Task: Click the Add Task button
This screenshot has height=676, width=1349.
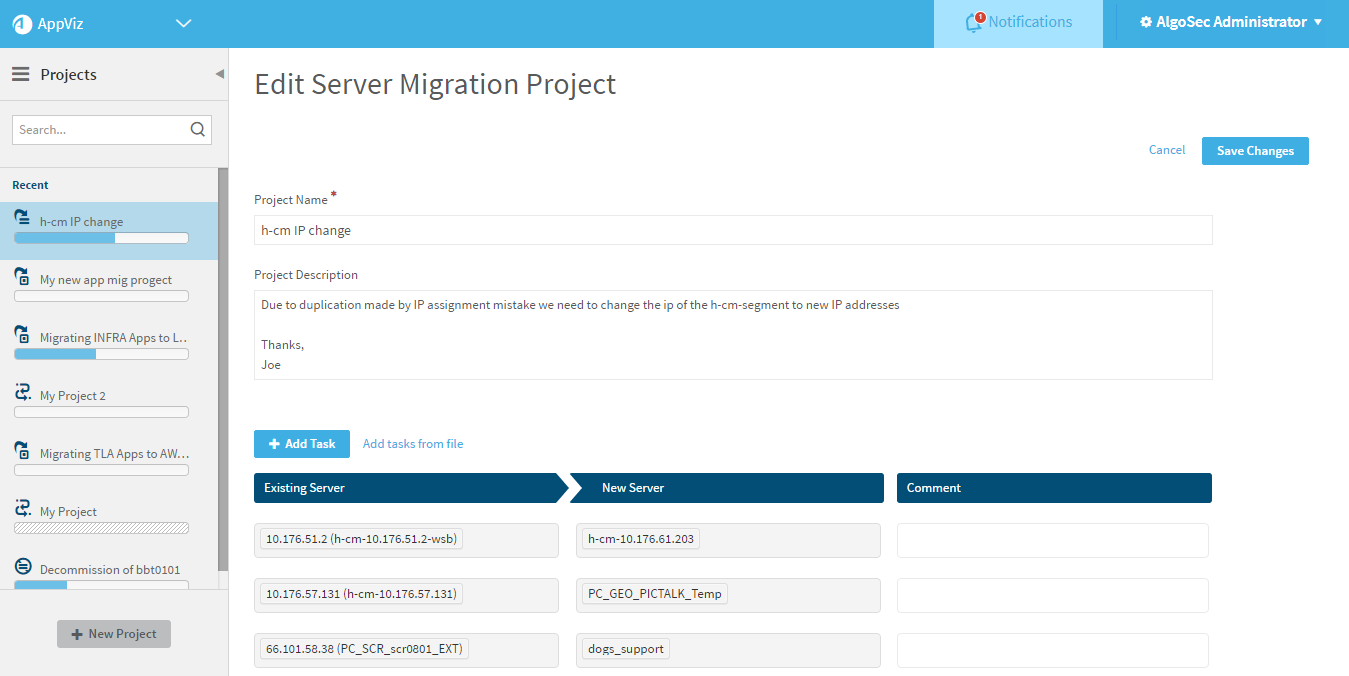Action: [301, 444]
